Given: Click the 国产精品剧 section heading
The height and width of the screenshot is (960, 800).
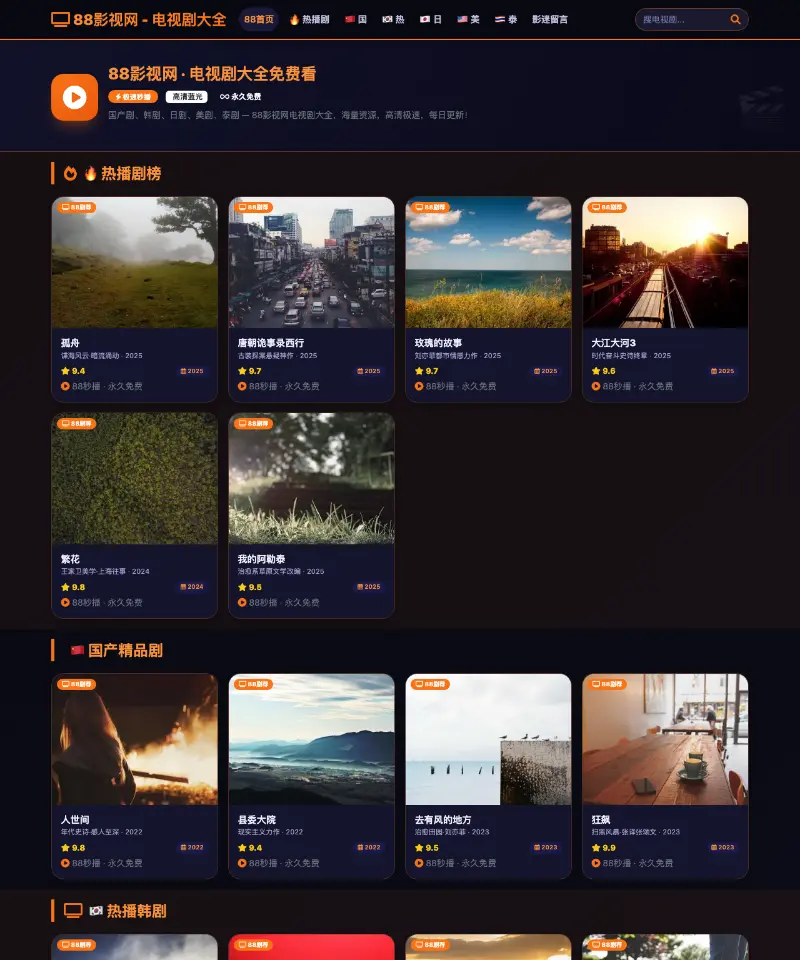Looking at the screenshot, I should point(125,650).
